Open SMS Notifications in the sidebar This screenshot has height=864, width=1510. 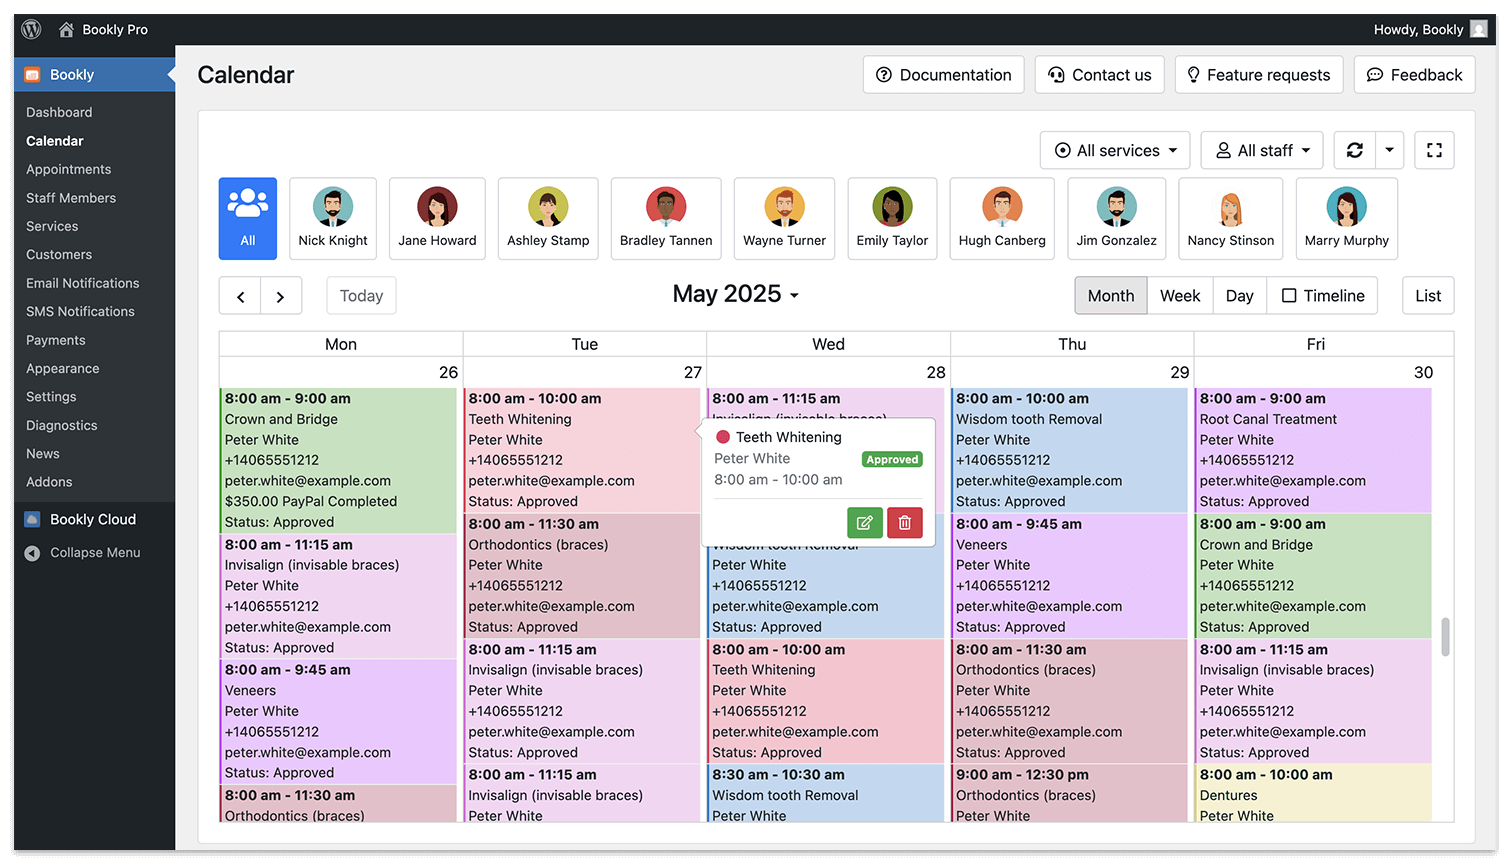point(80,312)
